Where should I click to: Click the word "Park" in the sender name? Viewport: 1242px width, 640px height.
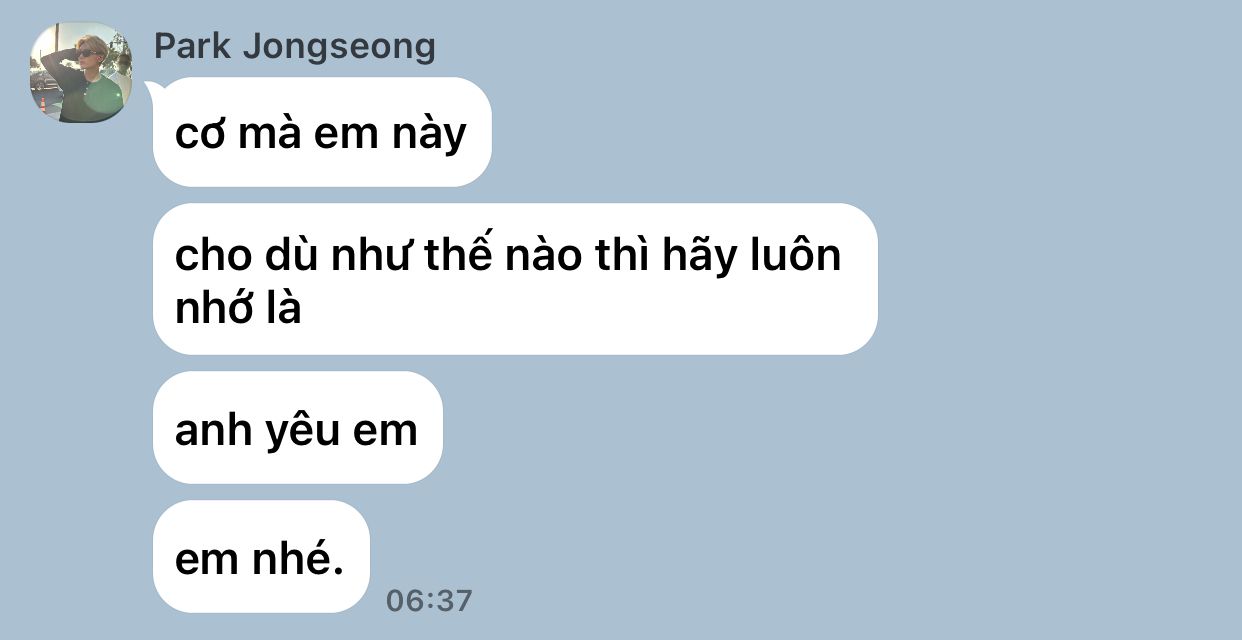[194, 45]
